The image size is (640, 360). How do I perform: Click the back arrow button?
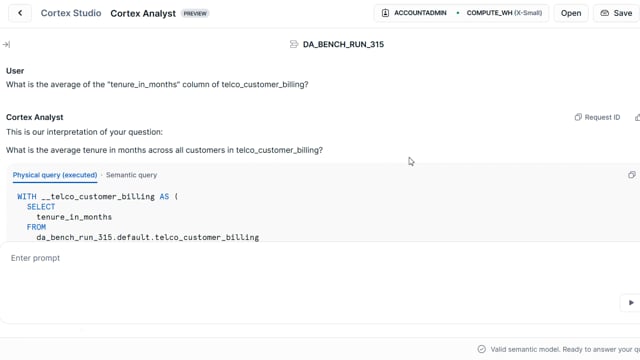[x=20, y=13]
